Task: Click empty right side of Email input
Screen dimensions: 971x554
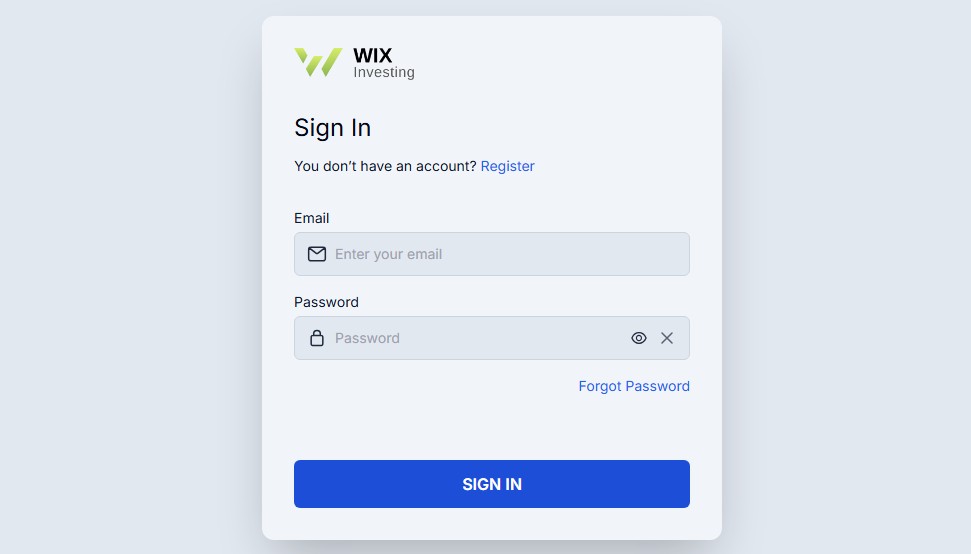Action: point(588,254)
